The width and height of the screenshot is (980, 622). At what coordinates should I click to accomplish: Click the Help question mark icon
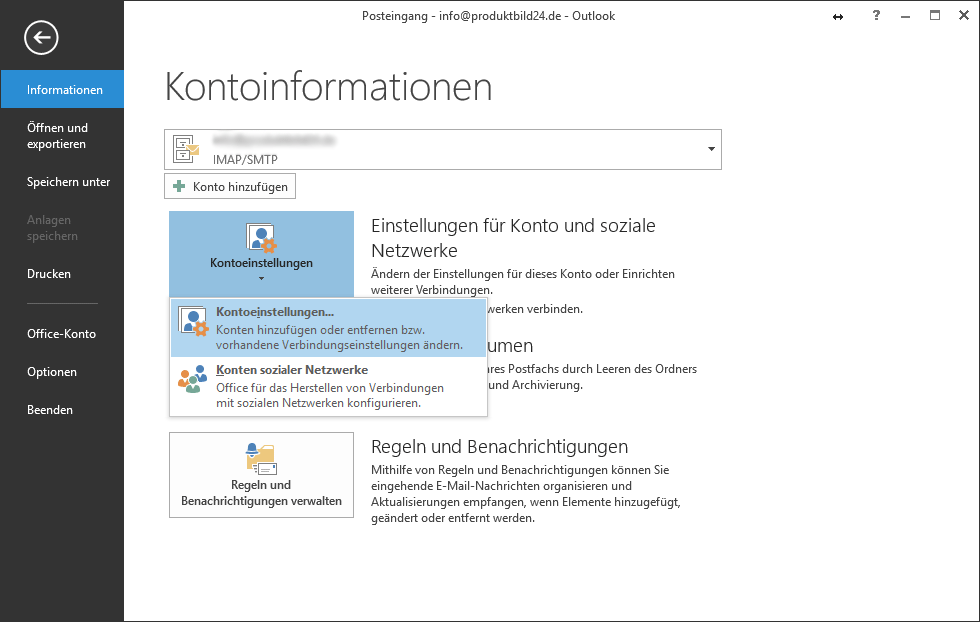coord(875,16)
